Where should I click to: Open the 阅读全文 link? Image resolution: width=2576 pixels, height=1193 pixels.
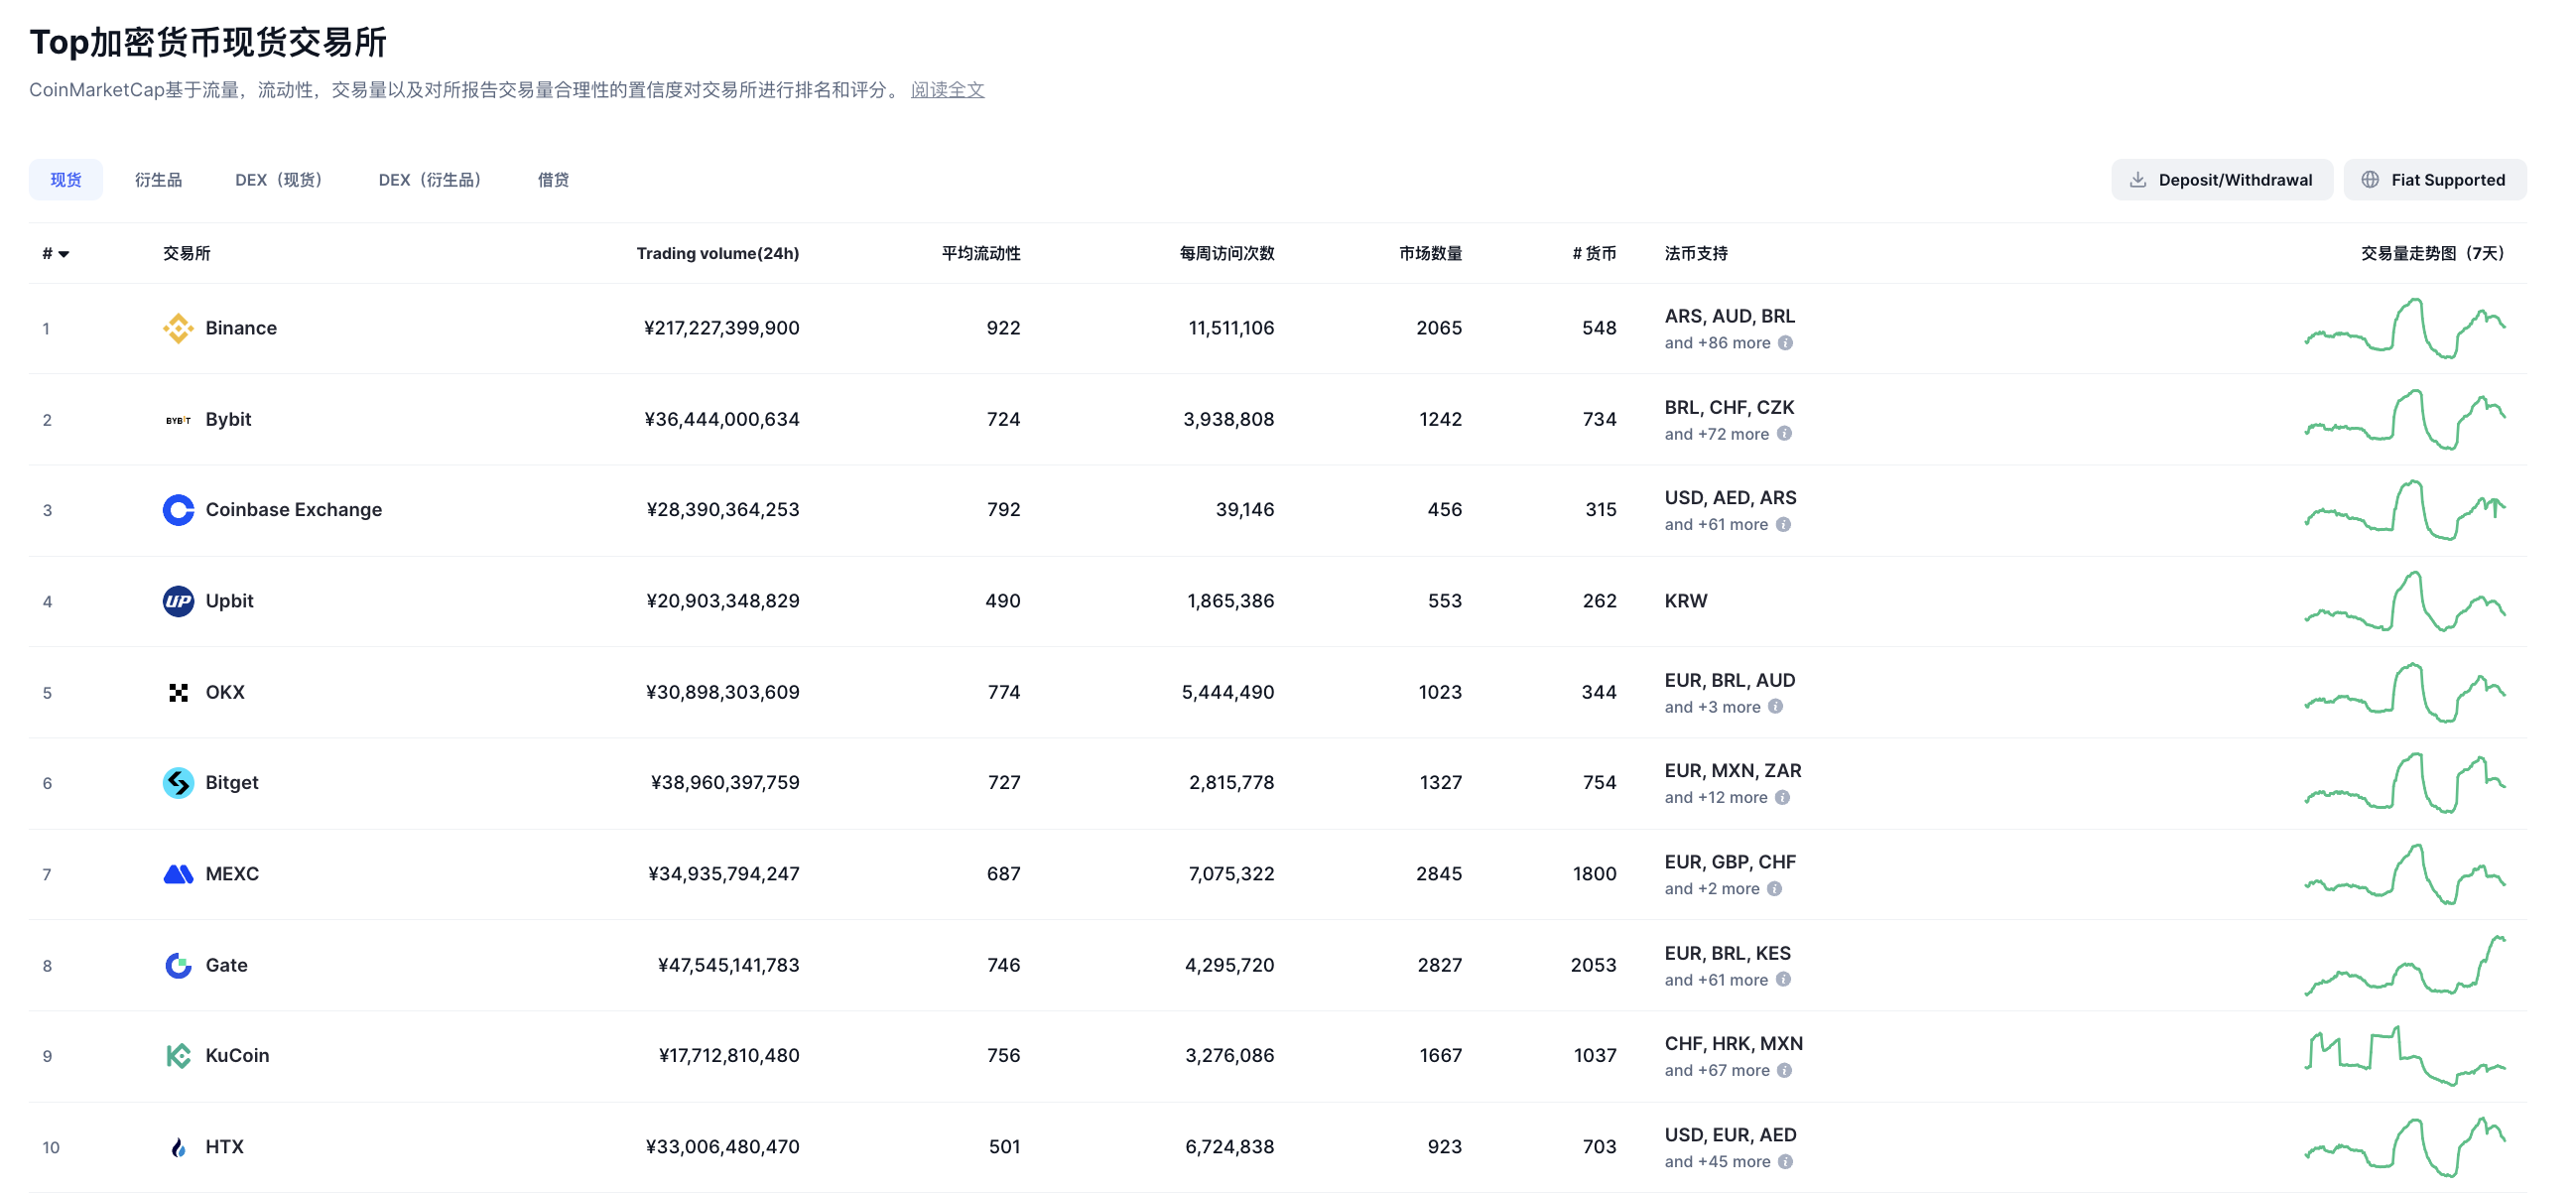(947, 90)
